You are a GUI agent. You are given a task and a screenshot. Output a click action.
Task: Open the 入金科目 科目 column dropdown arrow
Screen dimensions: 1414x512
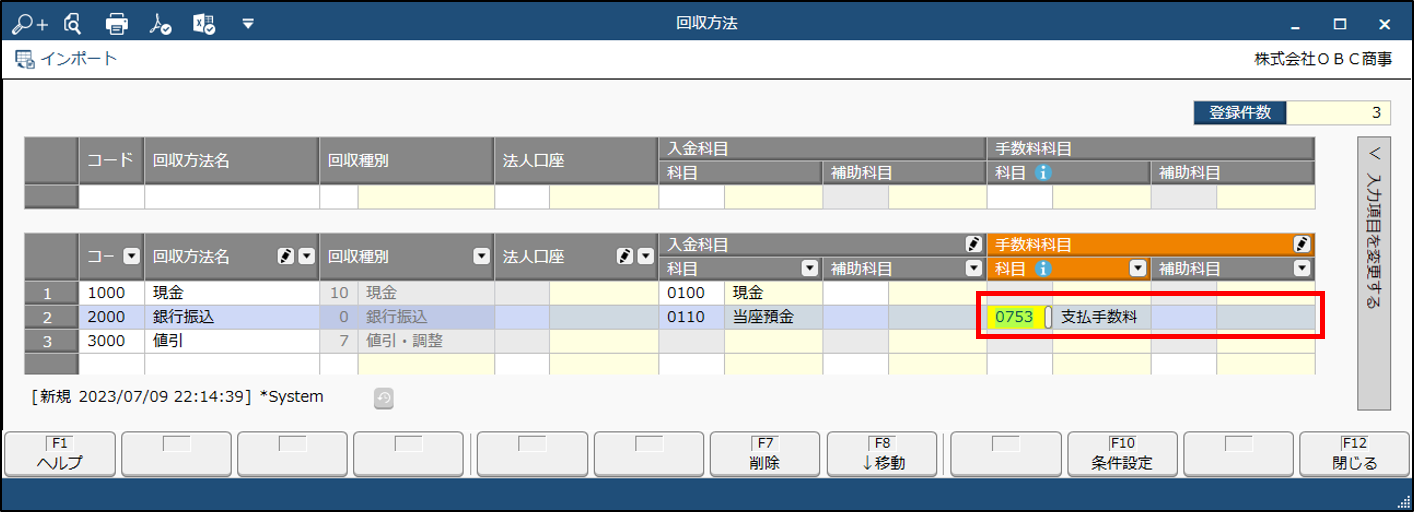click(x=809, y=268)
